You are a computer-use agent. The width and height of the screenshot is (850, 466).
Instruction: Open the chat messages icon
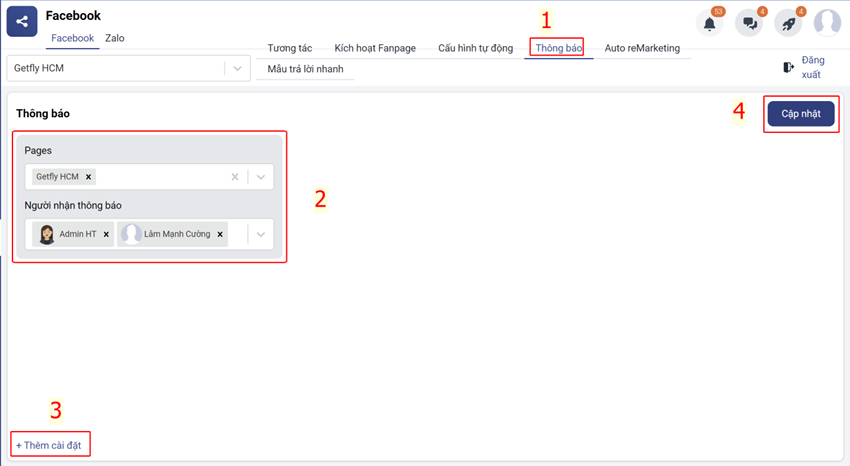[748, 24]
